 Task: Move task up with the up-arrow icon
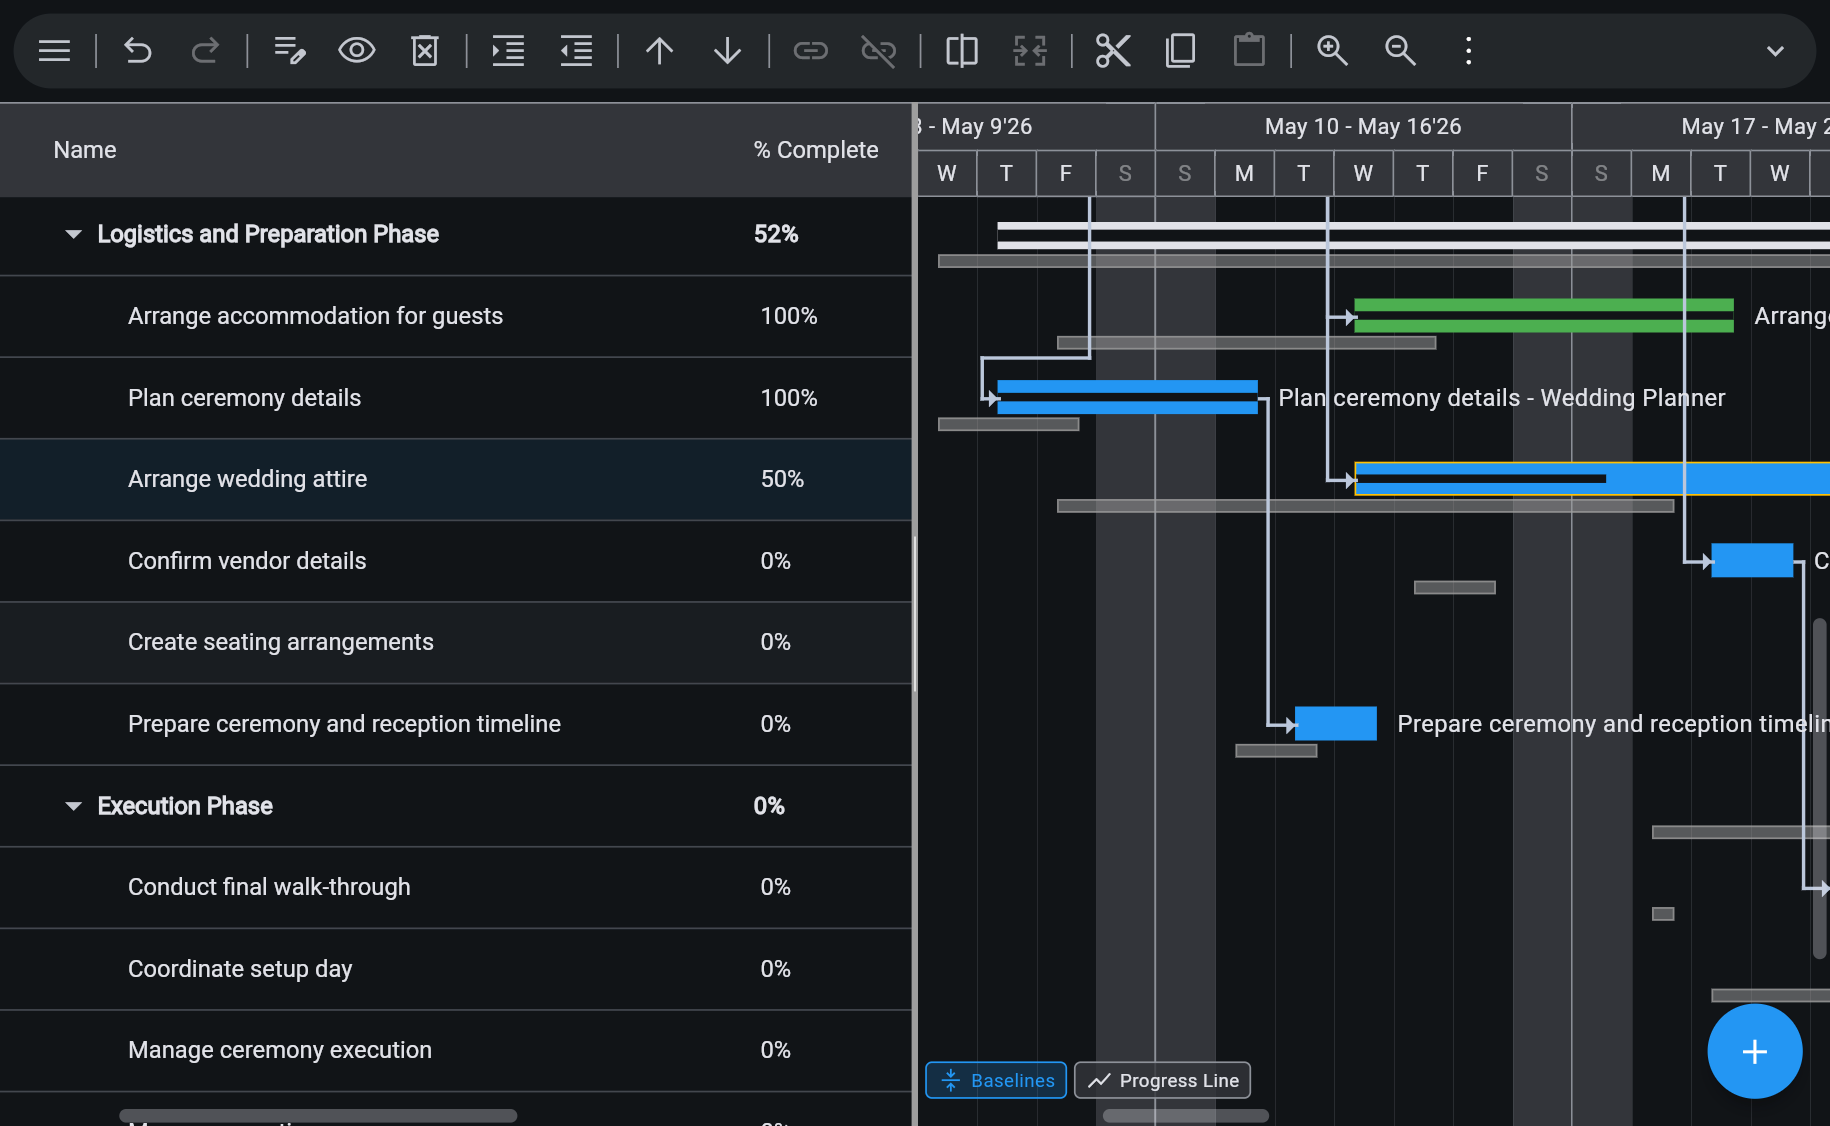point(659,51)
